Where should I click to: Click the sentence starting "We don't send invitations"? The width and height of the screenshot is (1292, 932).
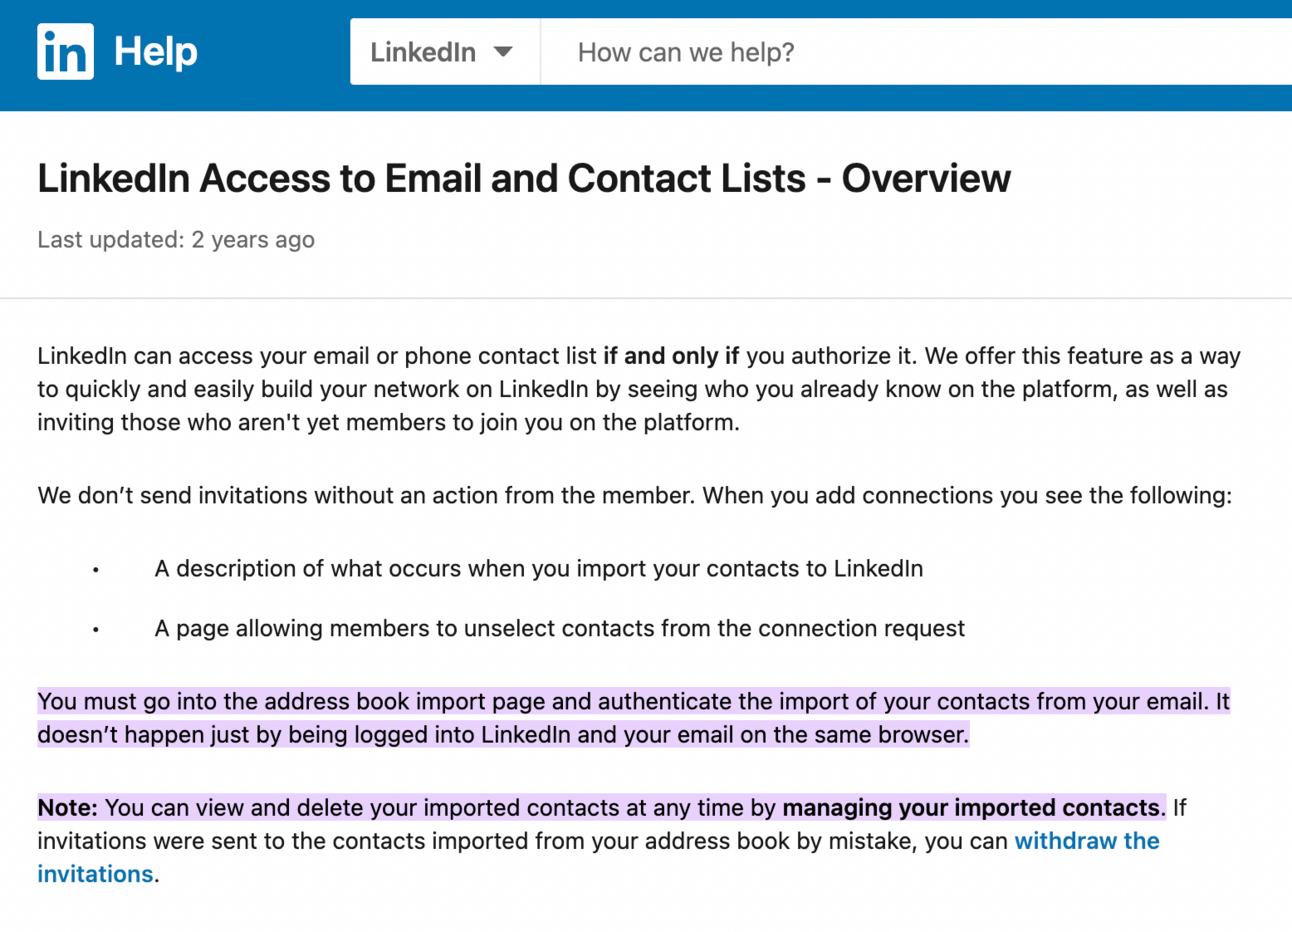click(635, 496)
